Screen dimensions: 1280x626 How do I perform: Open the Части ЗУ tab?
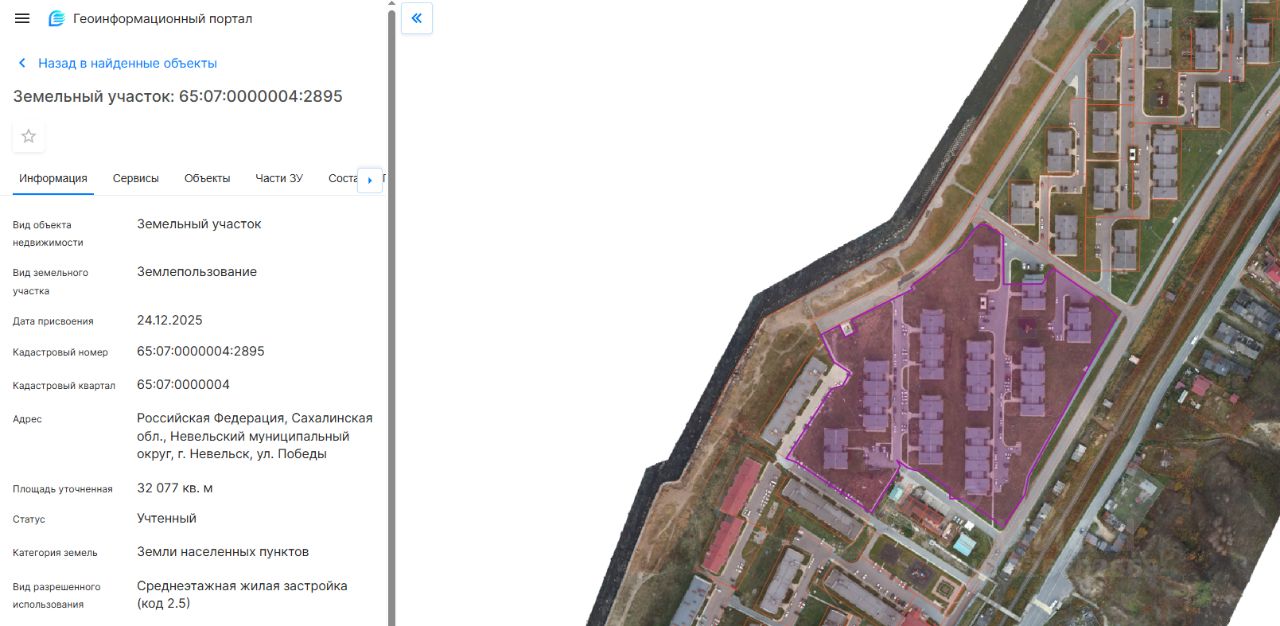tap(279, 178)
